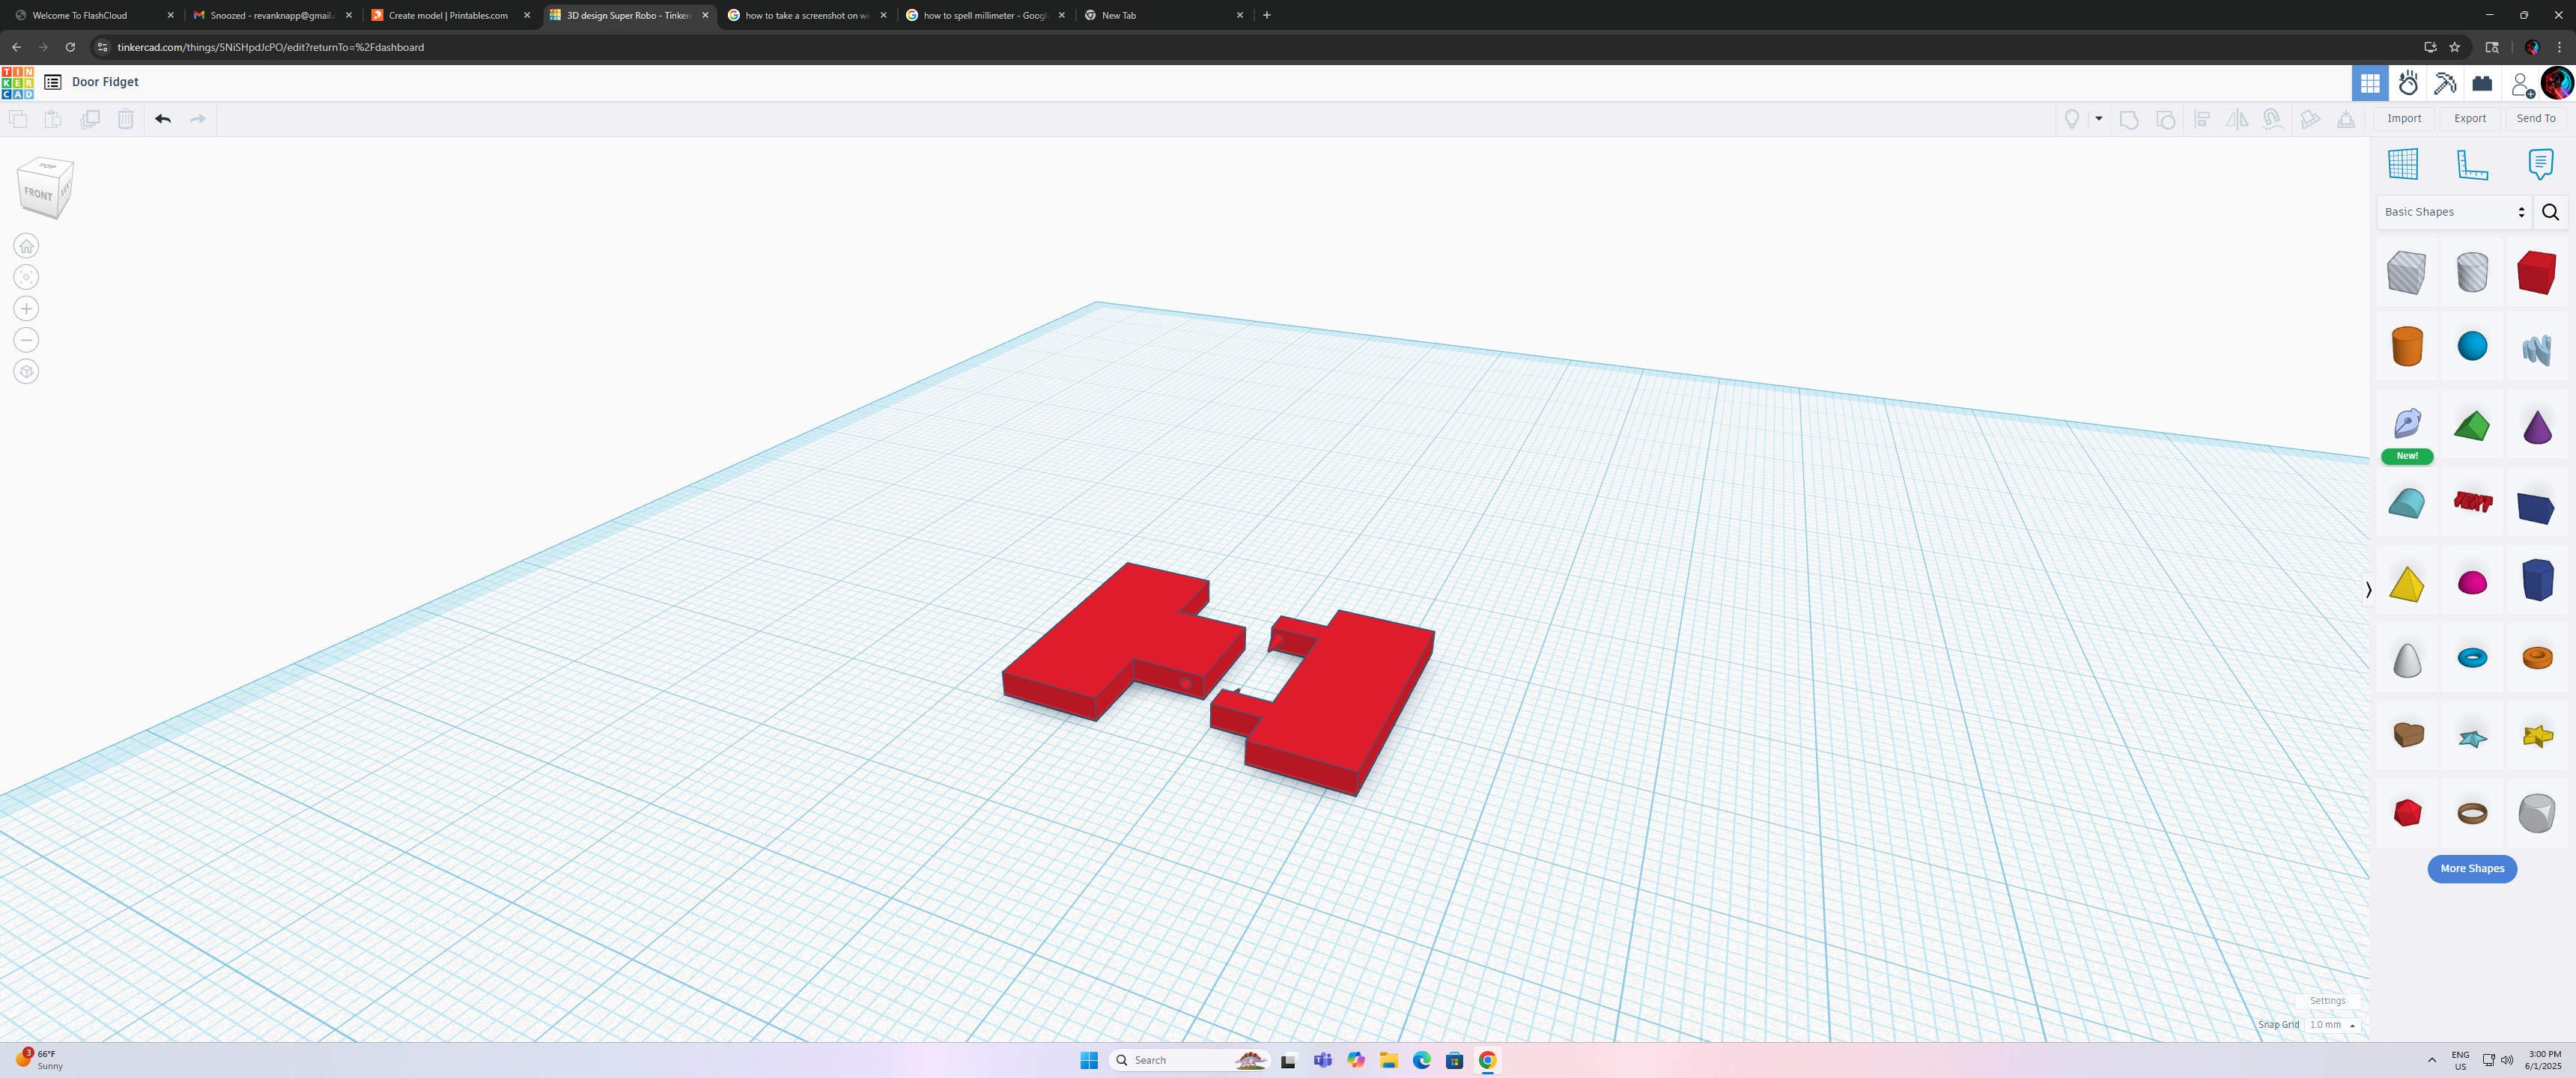Click the Export button
Viewport: 2576px width, 1078px height.
click(x=2470, y=118)
